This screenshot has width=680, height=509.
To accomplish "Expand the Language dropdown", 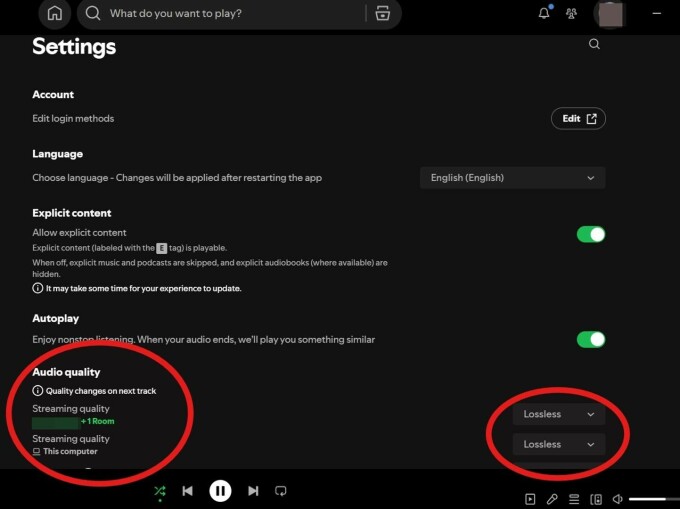I will pyautogui.click(x=512, y=178).
